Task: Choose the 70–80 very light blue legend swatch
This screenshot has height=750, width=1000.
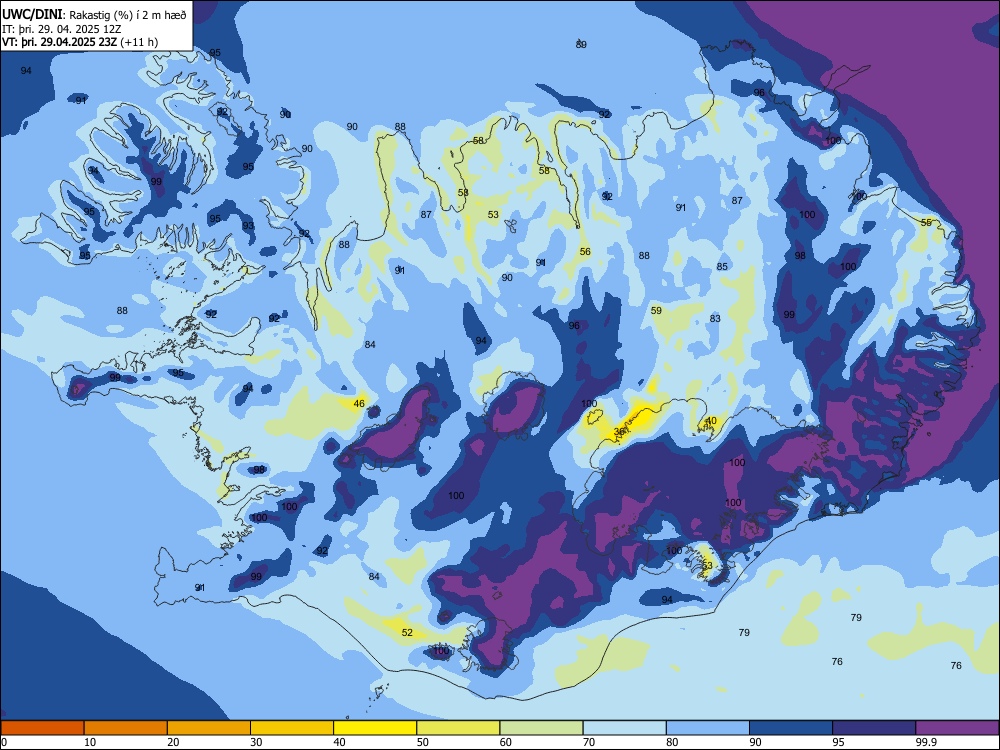Action: [x=625, y=728]
